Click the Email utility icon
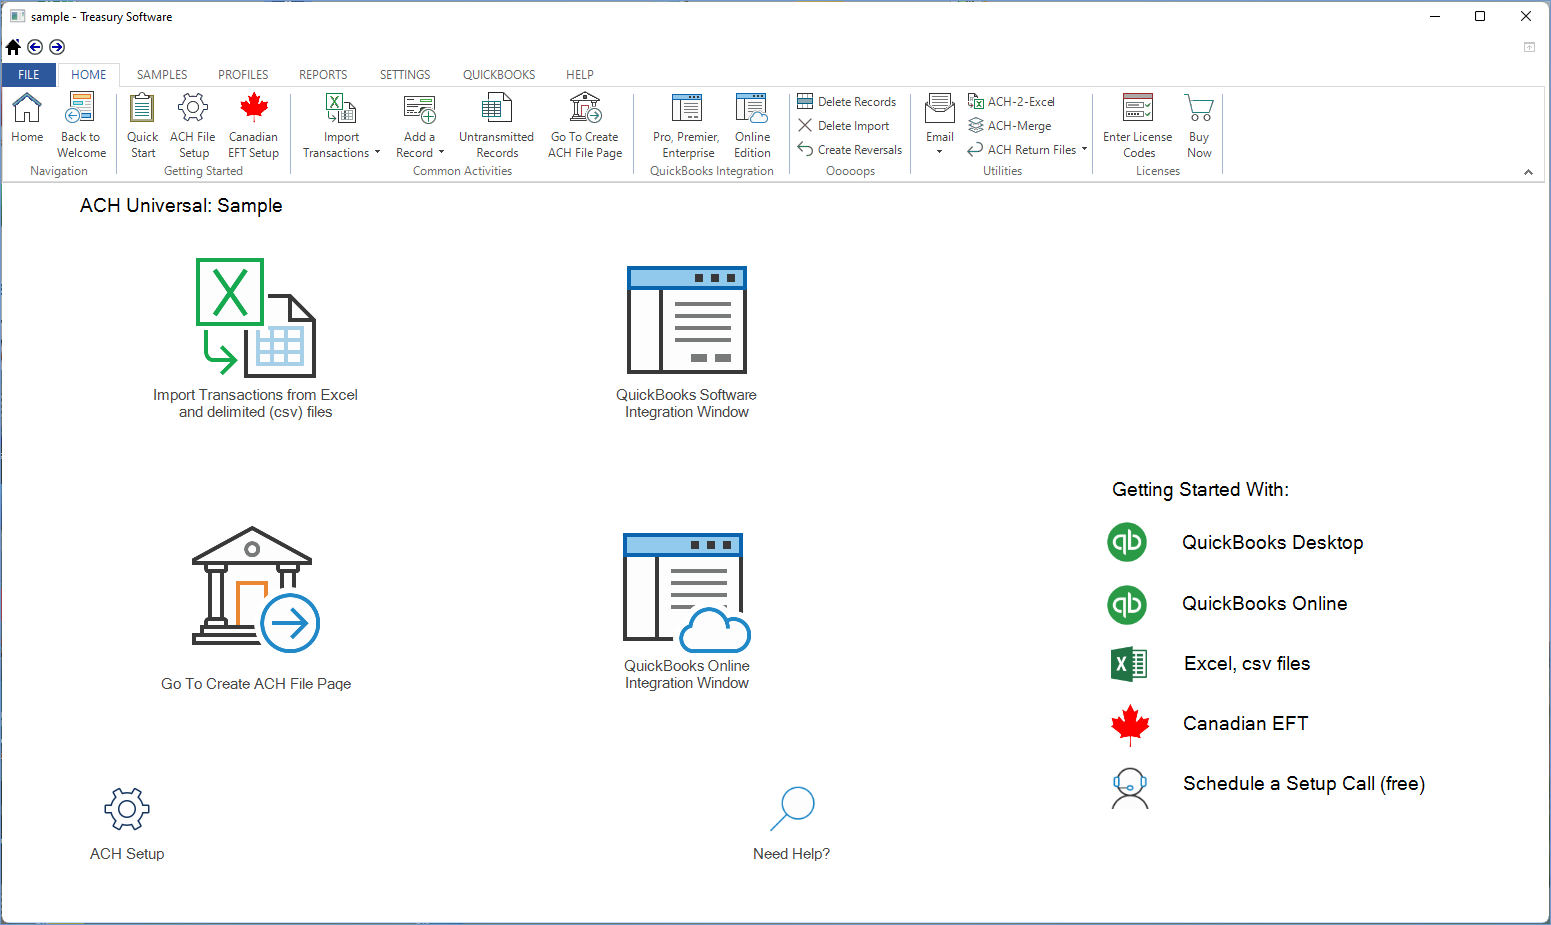 (939, 118)
